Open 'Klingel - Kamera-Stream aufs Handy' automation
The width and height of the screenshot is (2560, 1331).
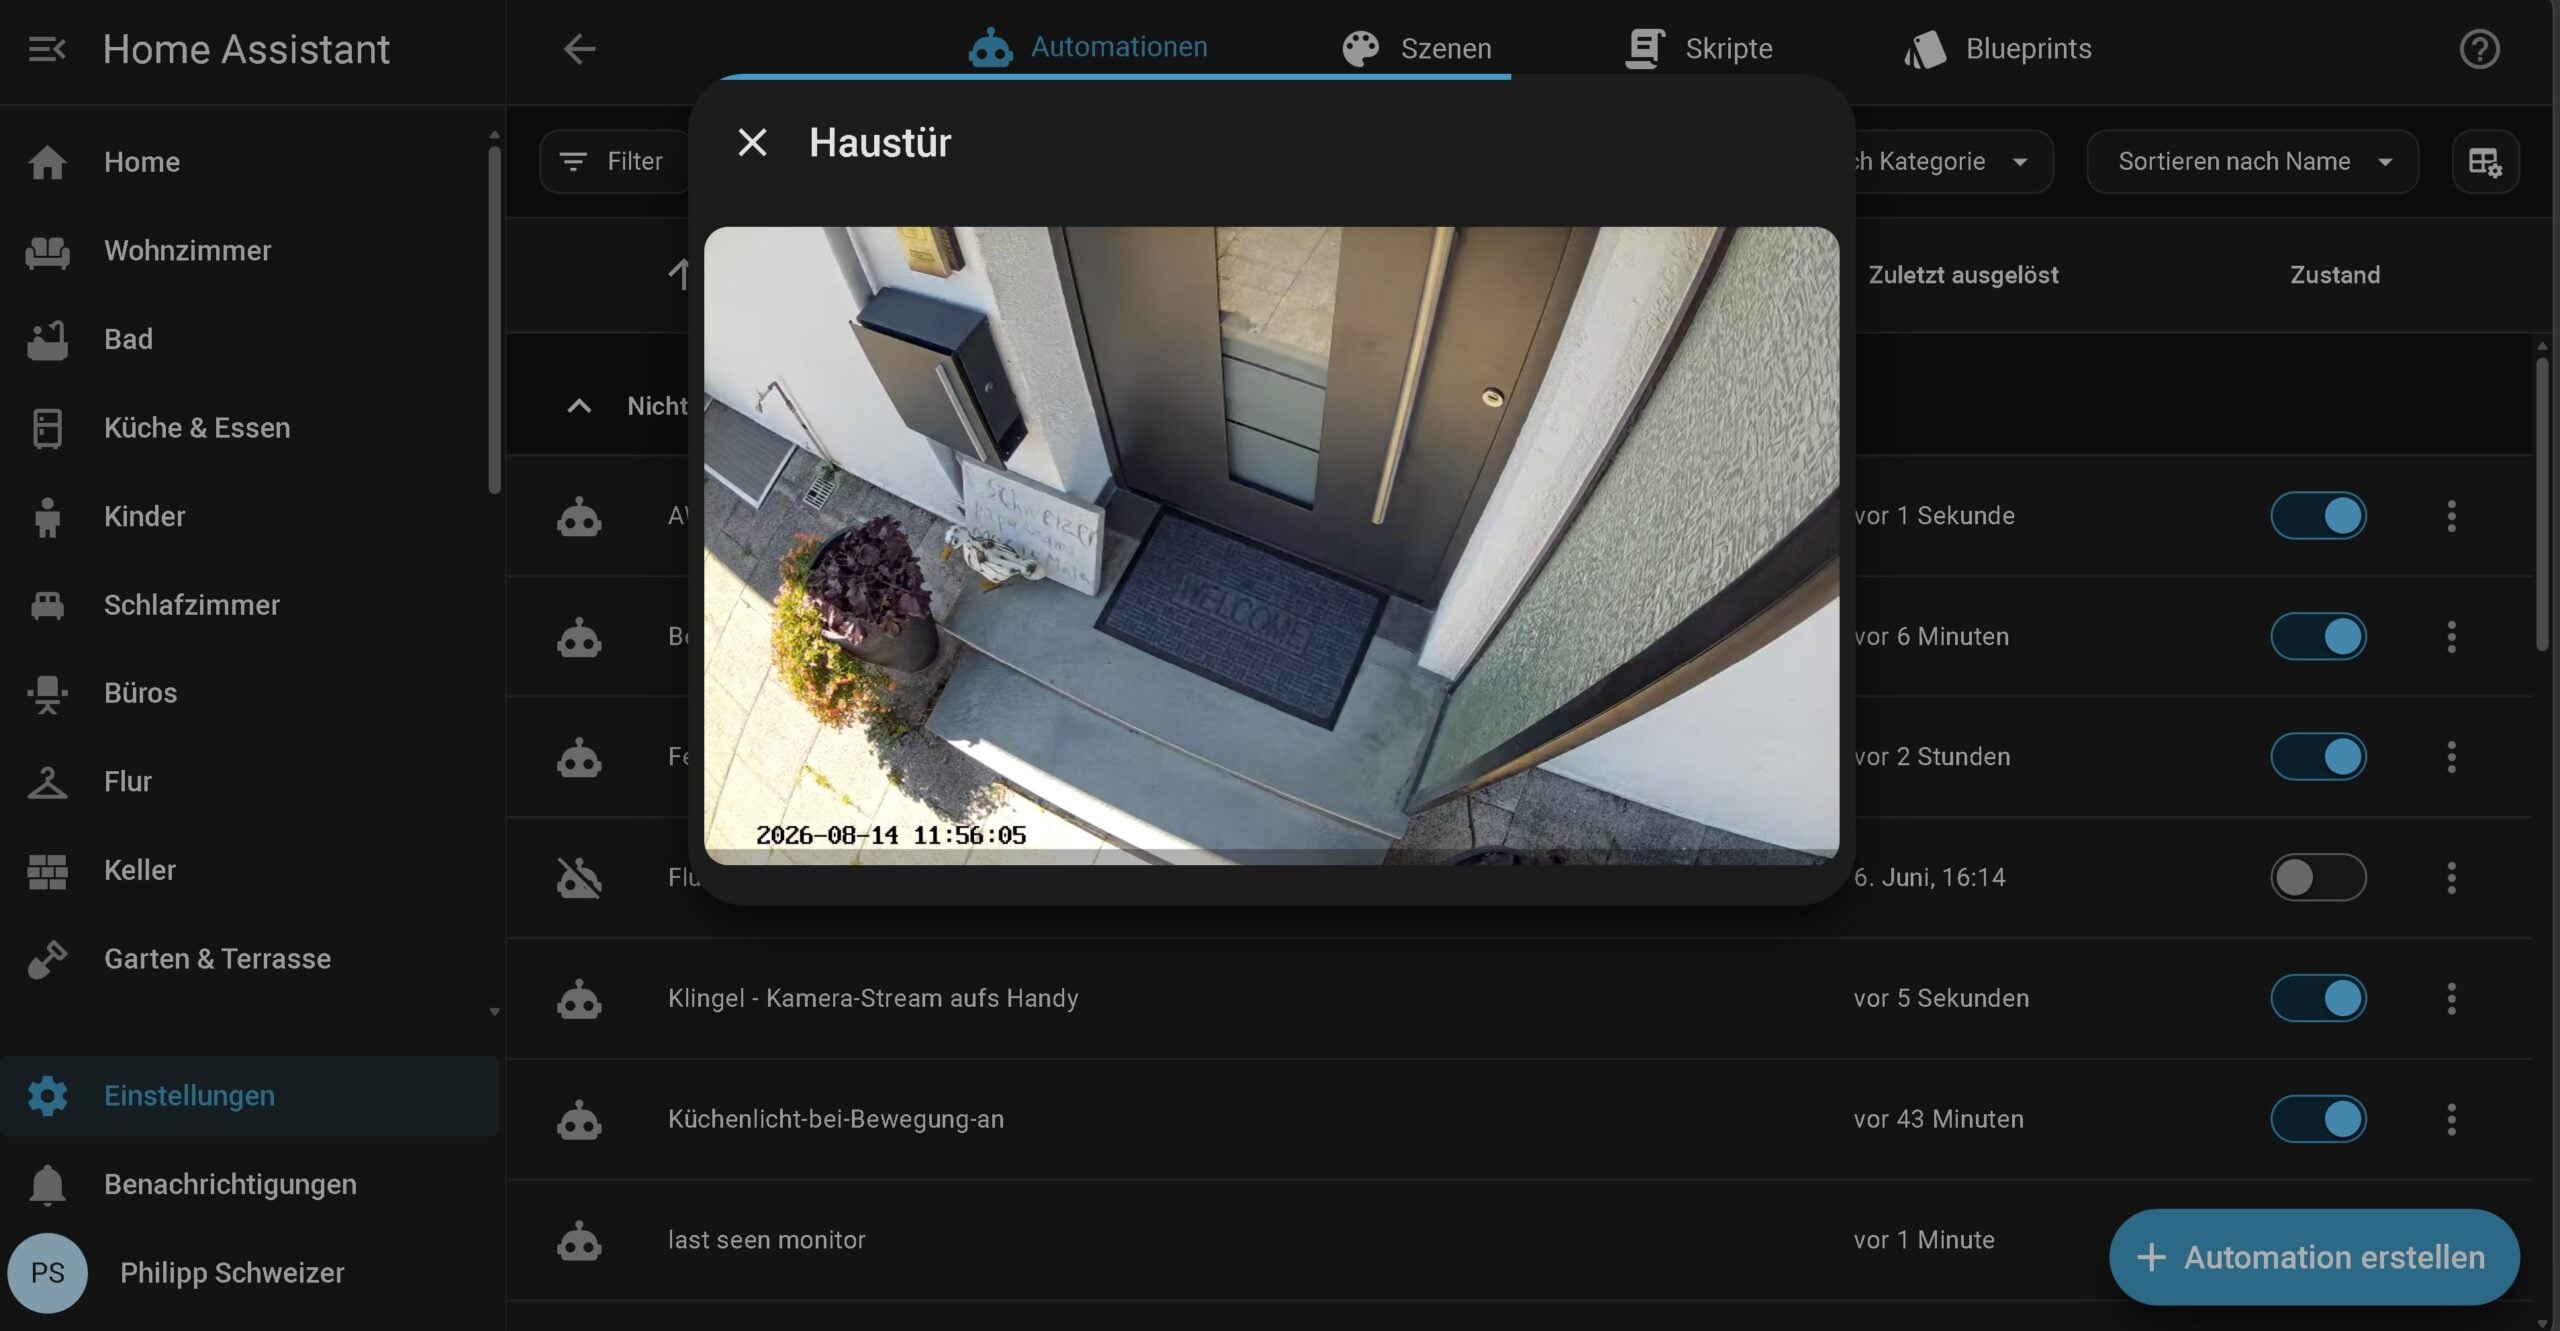[873, 999]
